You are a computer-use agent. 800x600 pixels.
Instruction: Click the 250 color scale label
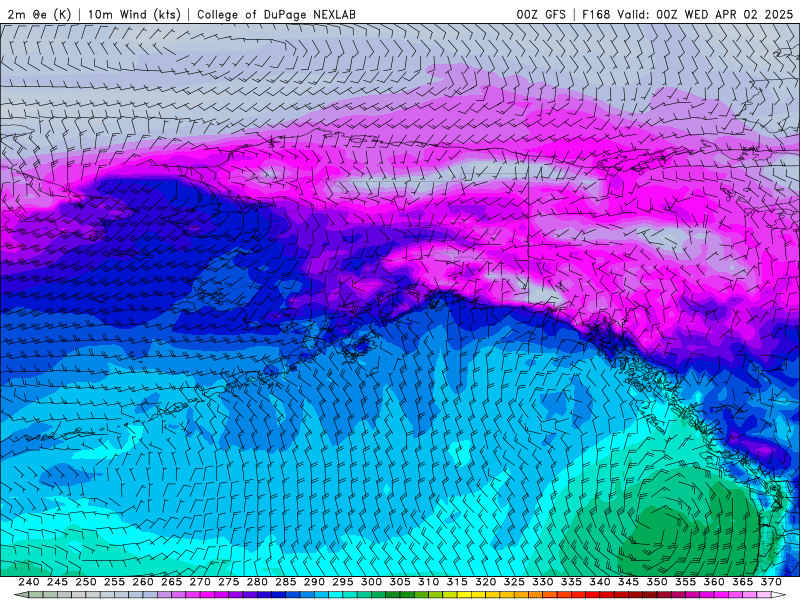pos(86,582)
